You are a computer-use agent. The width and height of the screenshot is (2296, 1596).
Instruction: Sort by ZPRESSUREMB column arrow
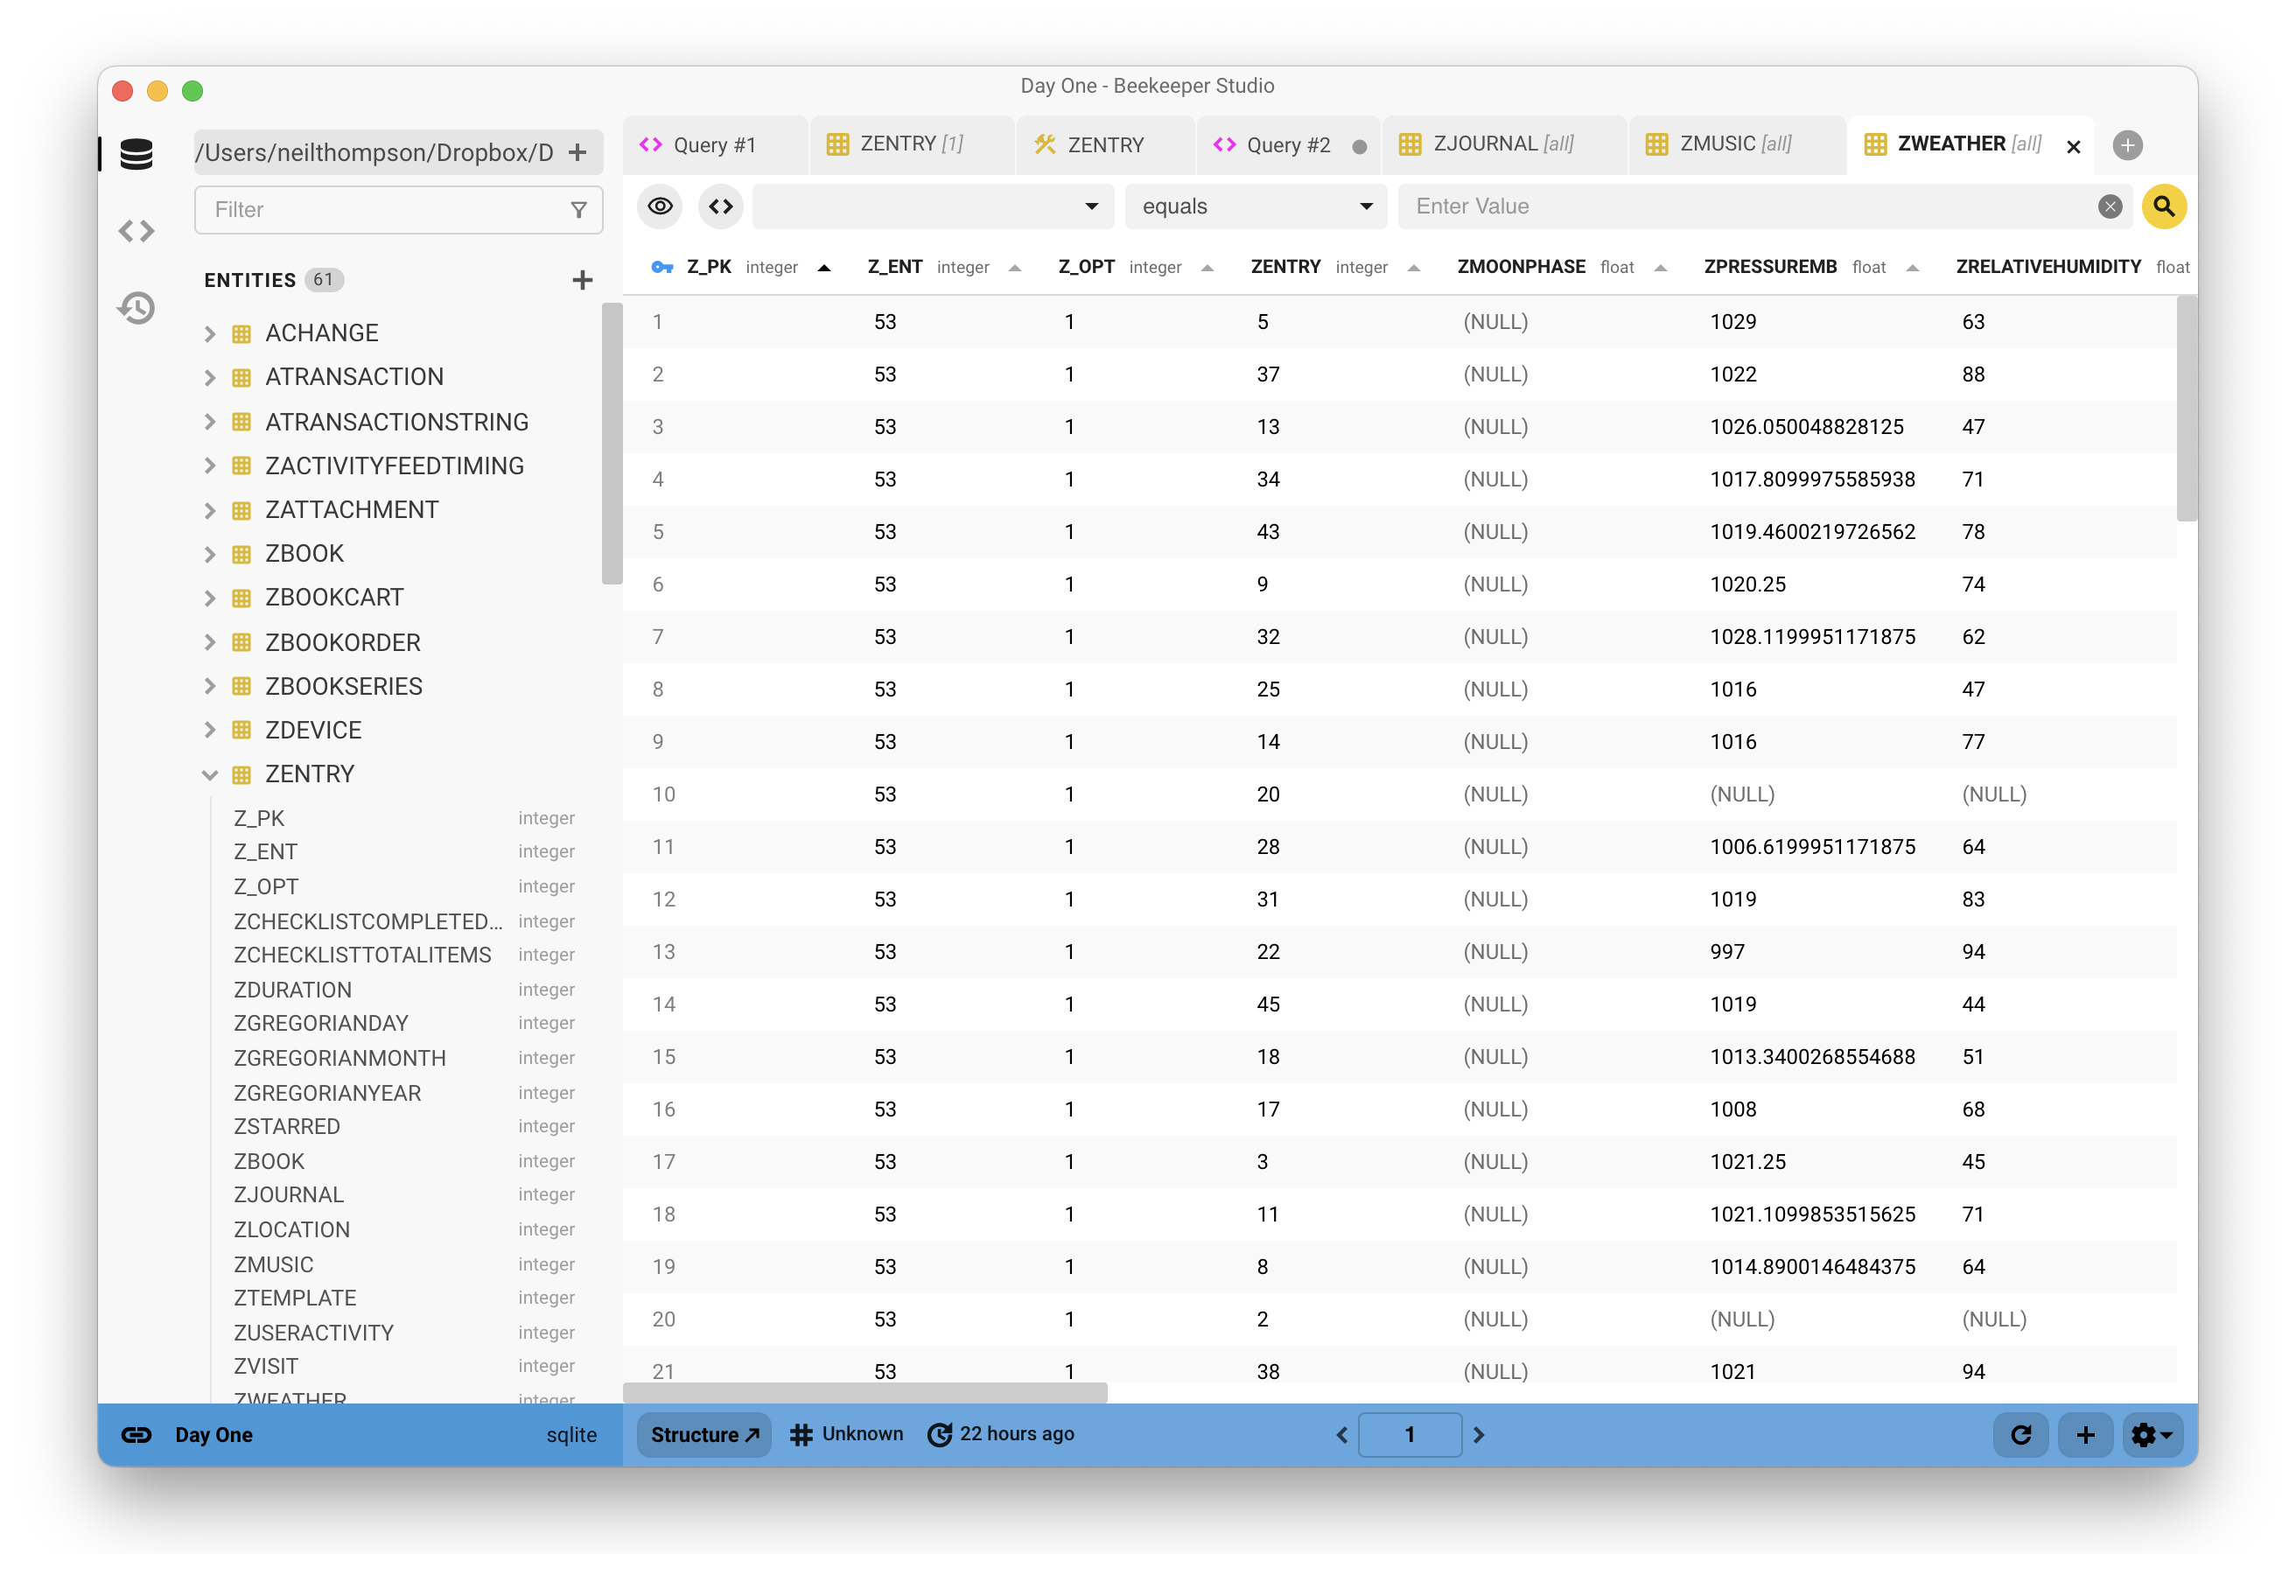click(1912, 268)
